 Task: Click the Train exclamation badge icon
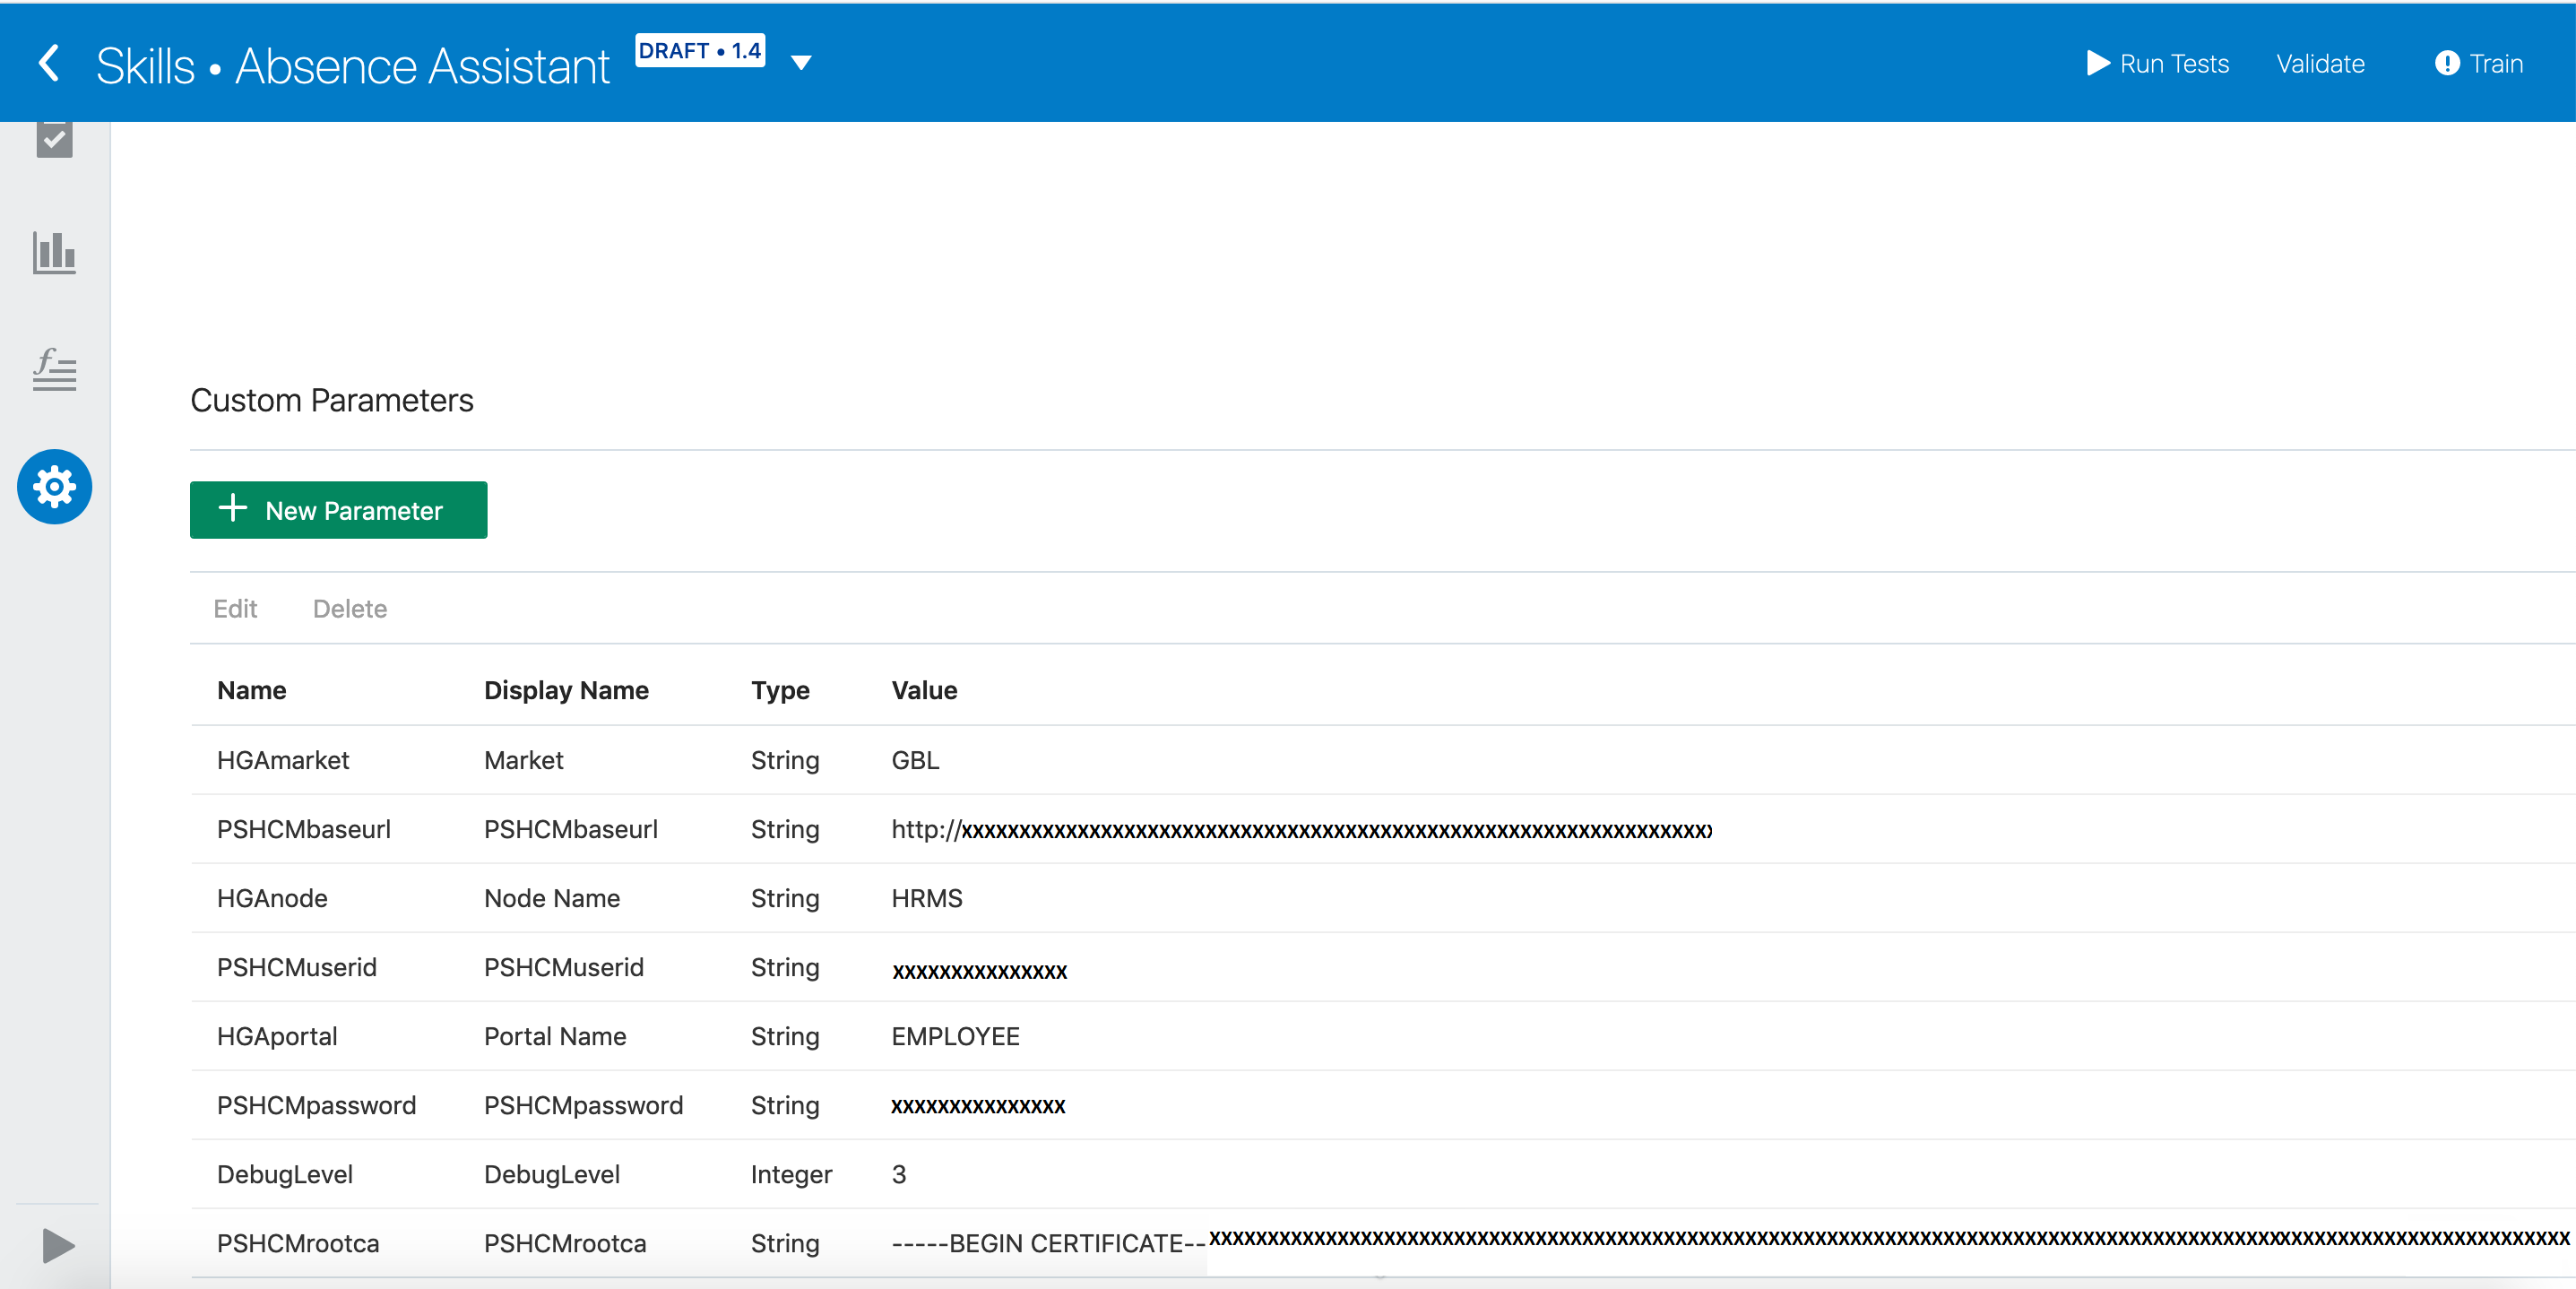click(x=2447, y=63)
